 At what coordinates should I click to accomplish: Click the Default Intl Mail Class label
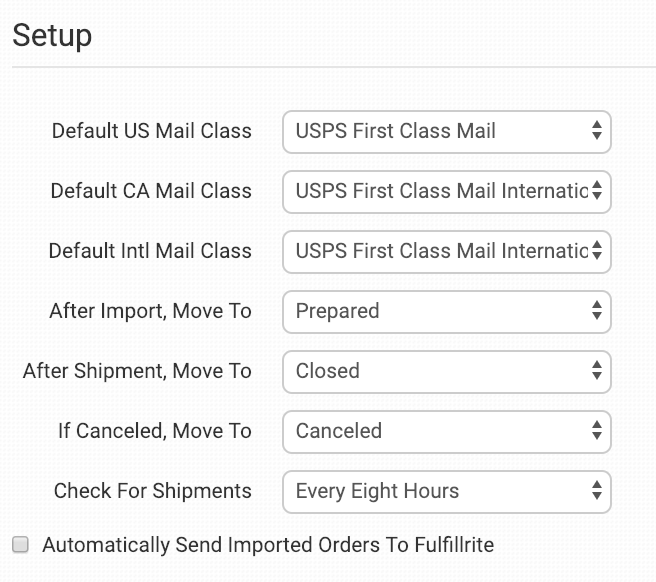(150, 251)
